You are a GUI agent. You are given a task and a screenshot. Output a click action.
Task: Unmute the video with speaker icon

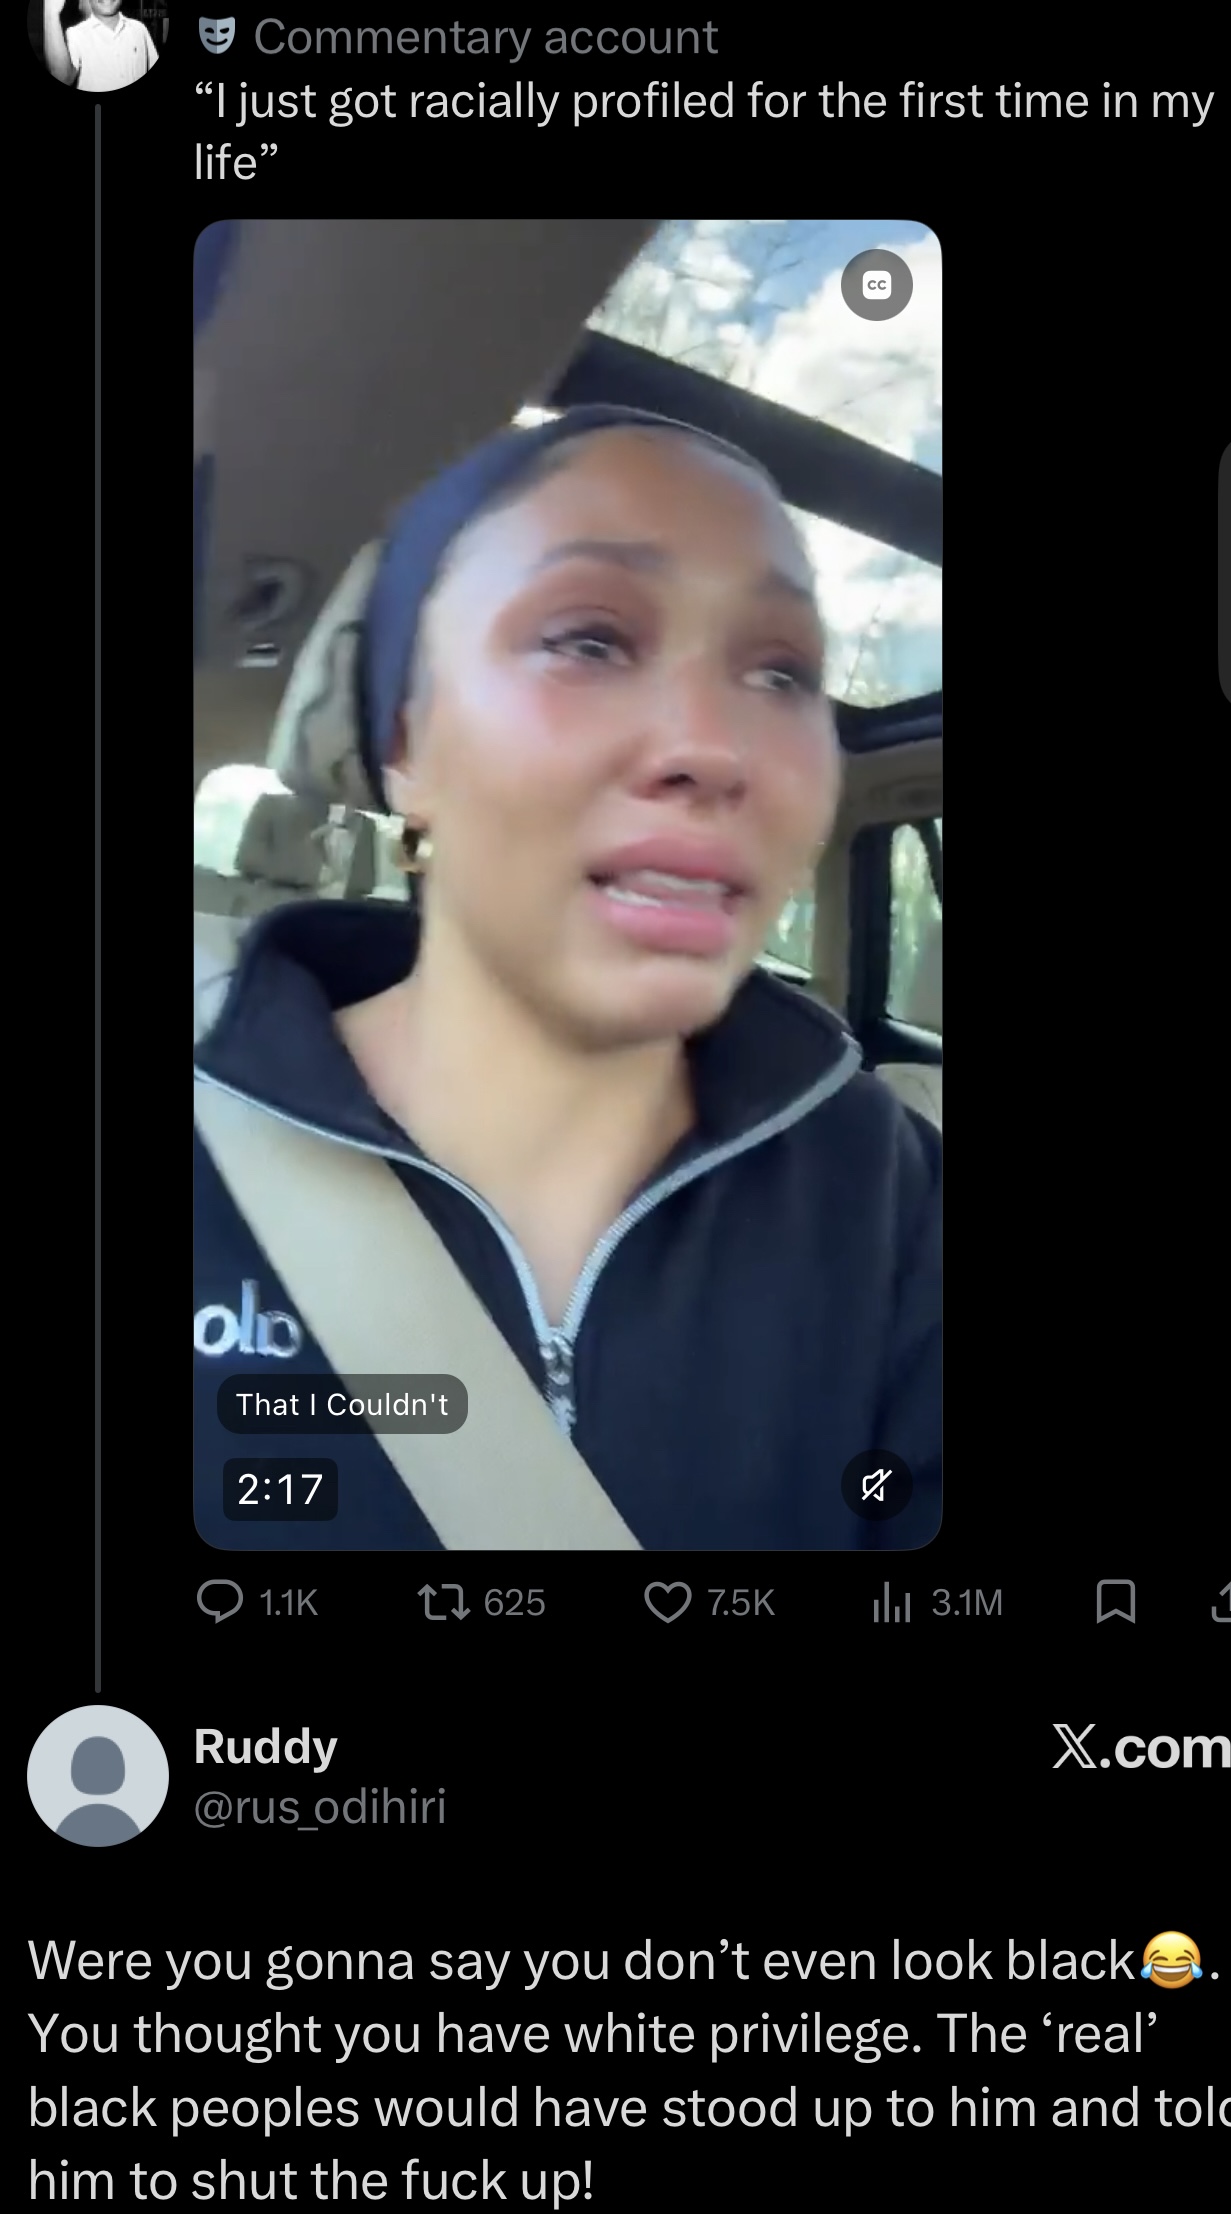coord(876,1489)
